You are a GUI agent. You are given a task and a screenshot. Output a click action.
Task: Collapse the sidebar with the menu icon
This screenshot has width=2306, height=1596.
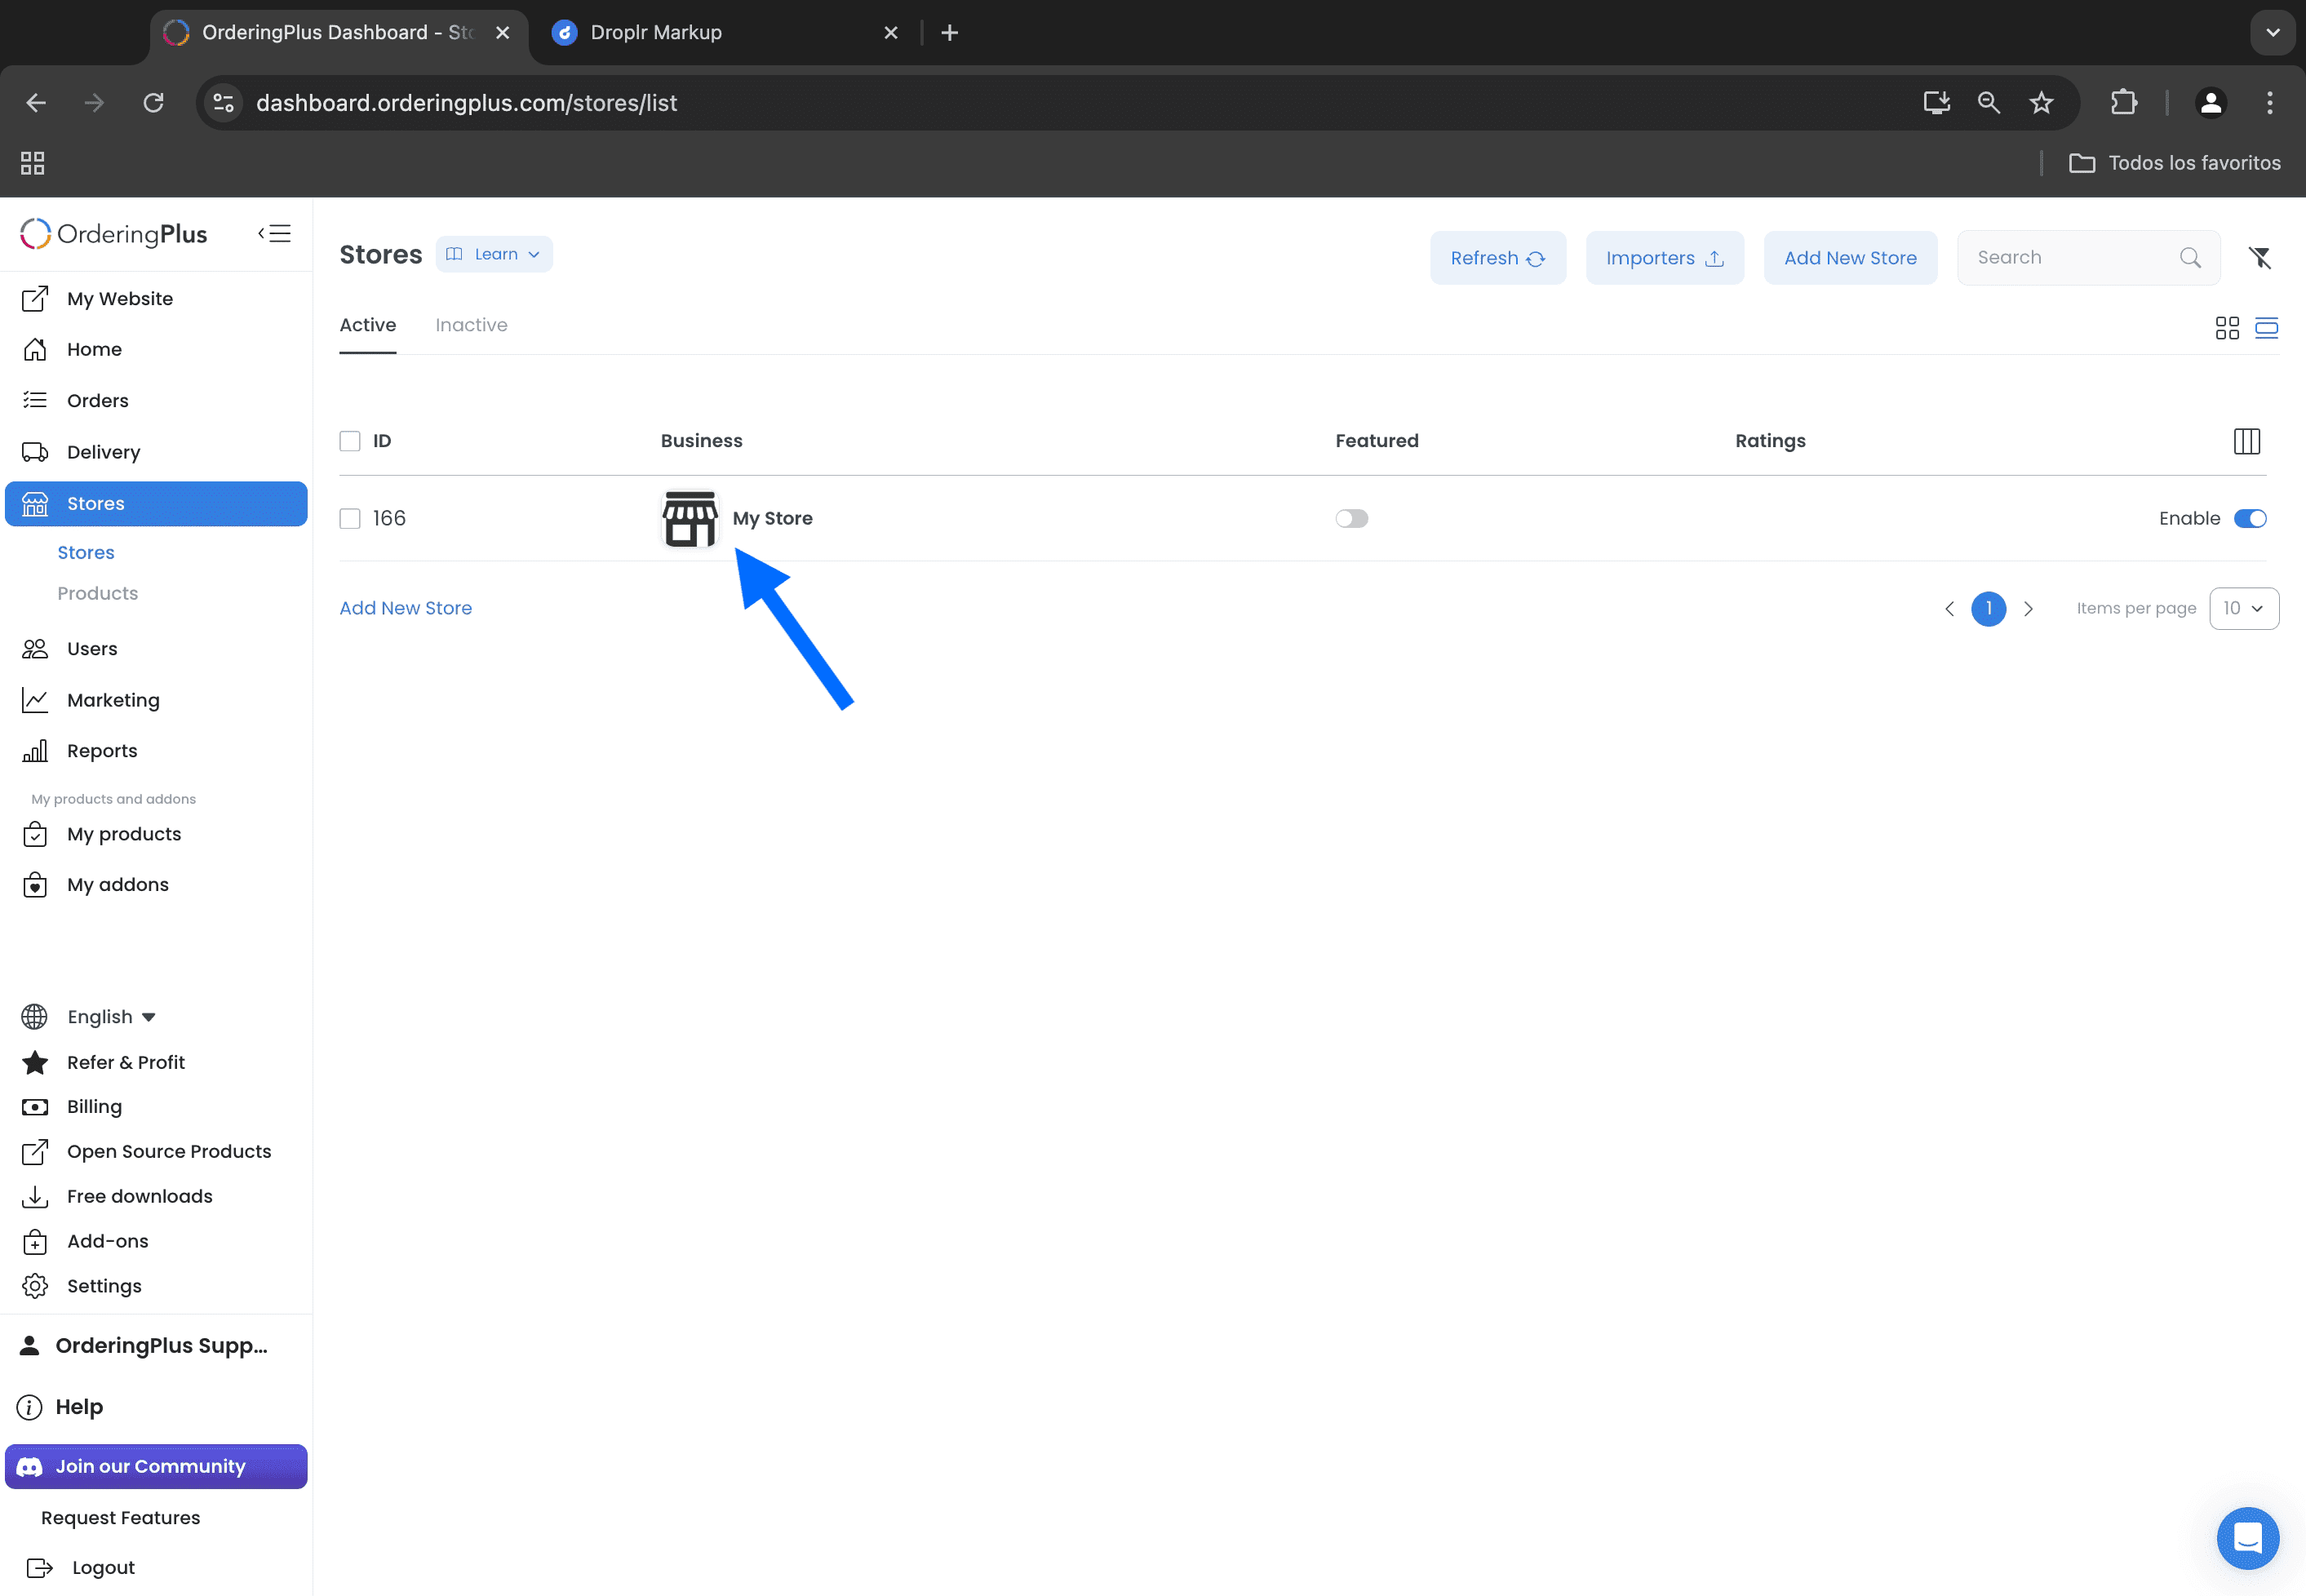(274, 233)
